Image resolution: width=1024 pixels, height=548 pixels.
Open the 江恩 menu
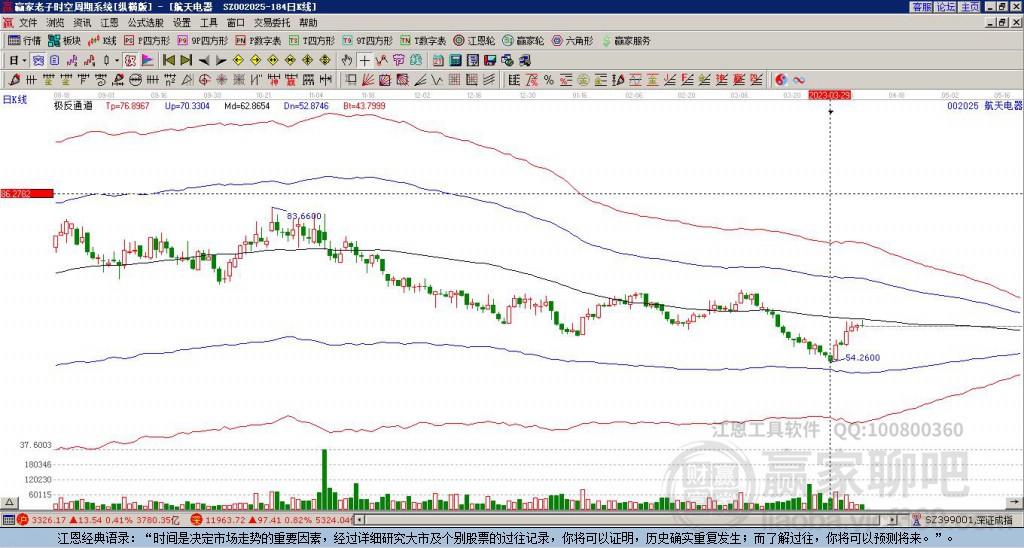click(x=110, y=23)
